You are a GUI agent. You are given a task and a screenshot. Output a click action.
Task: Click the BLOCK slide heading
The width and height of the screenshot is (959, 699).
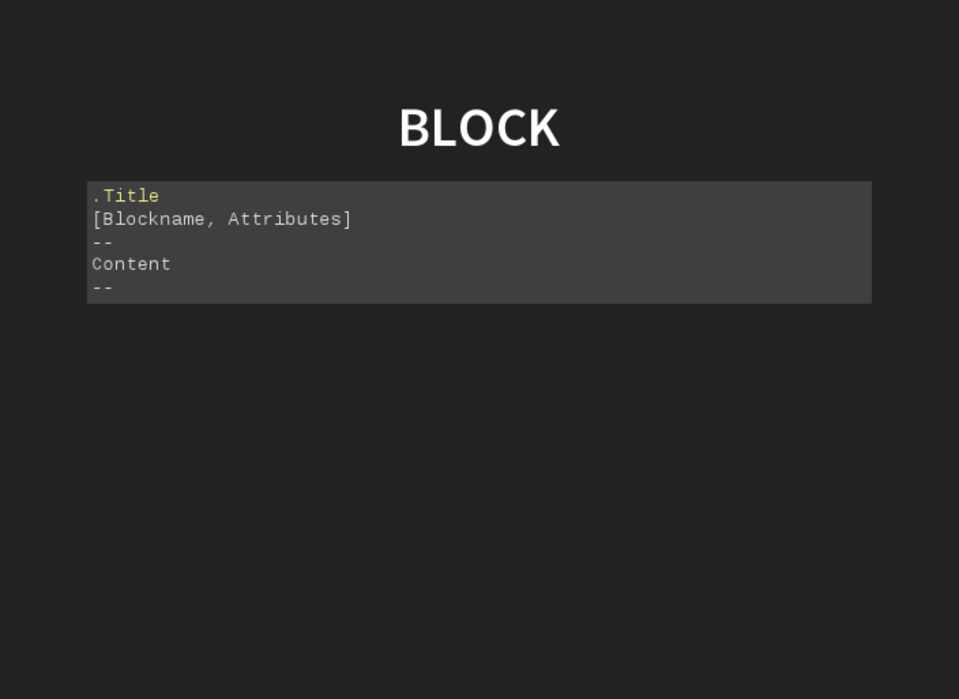point(479,129)
